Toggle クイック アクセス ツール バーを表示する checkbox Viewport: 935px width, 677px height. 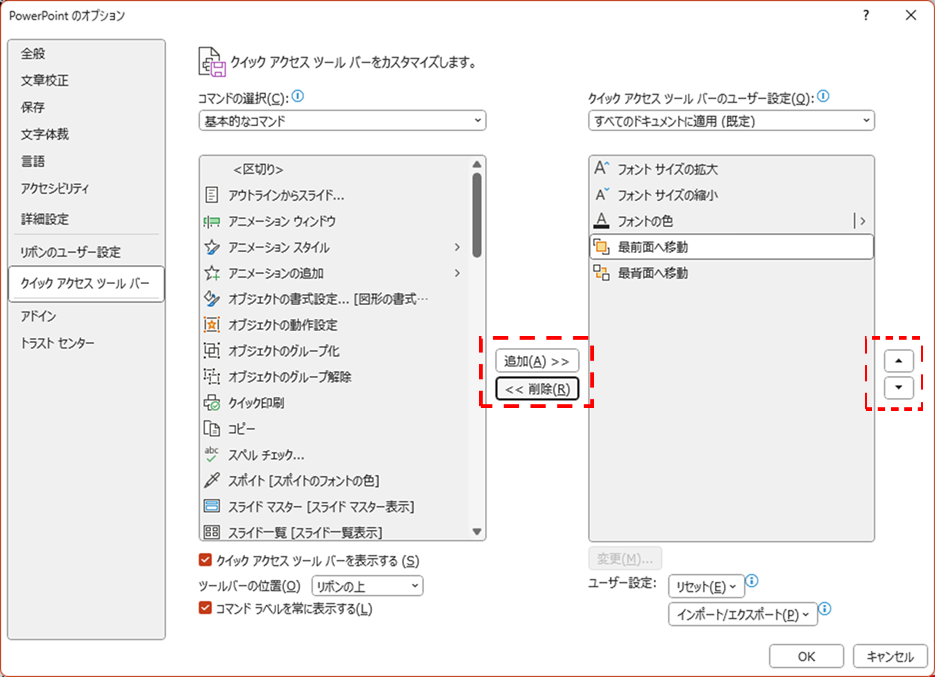tap(206, 560)
